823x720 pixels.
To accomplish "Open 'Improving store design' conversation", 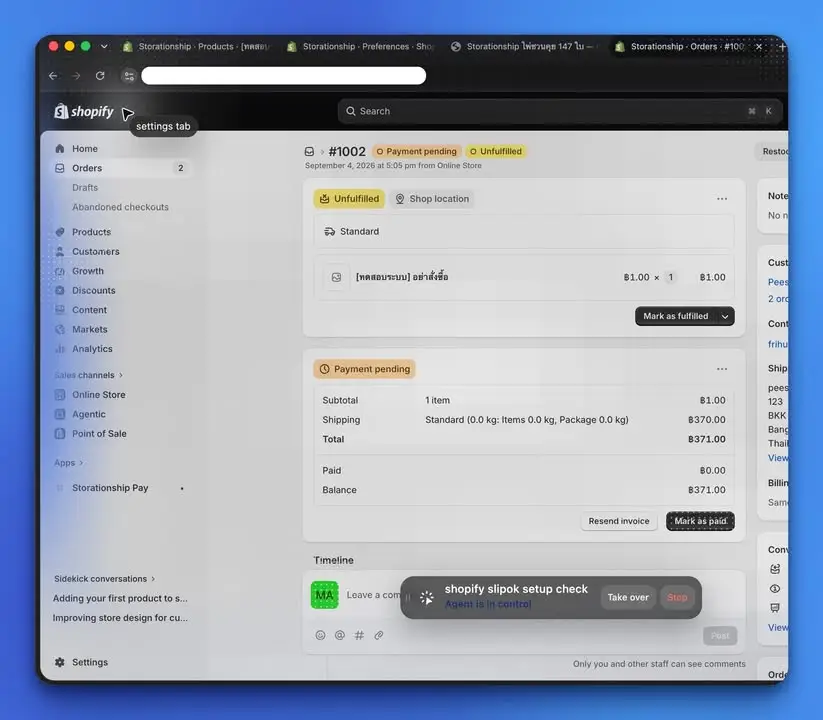I will pyautogui.click(x=120, y=618).
